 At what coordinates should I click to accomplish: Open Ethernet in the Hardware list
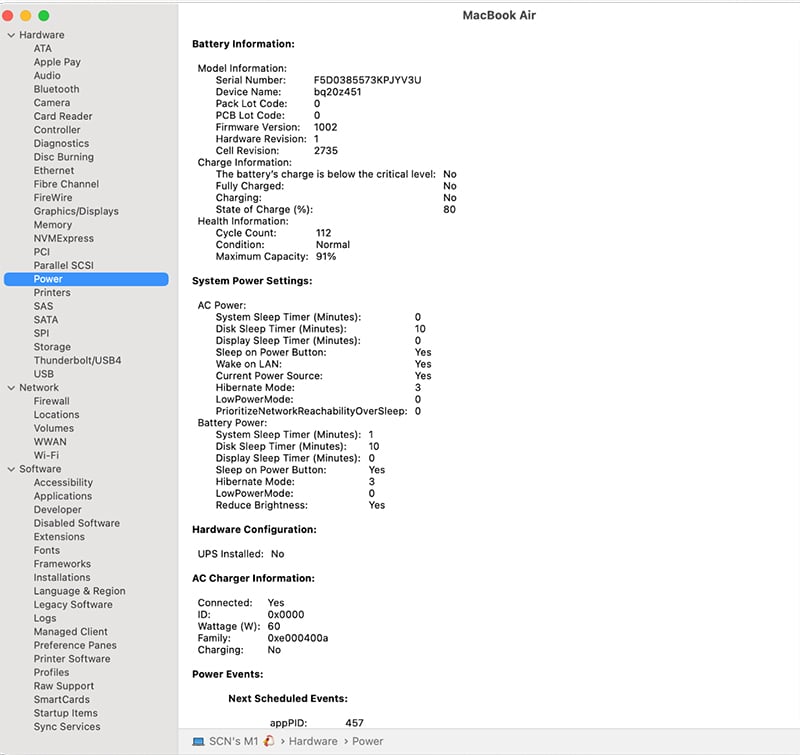point(54,170)
